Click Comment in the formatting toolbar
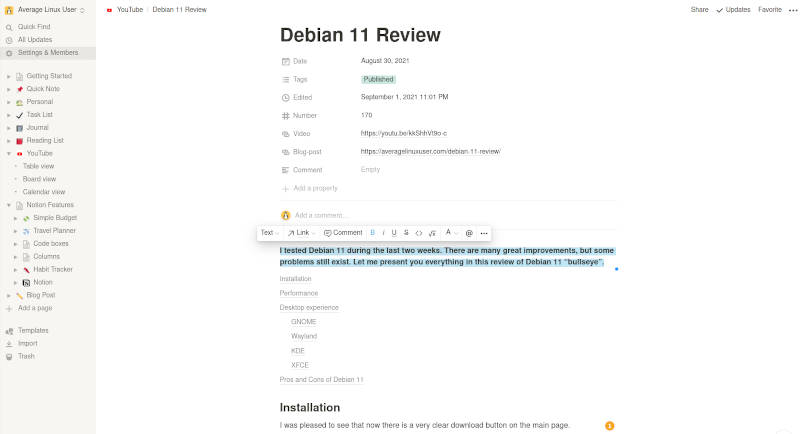Screen dimensions: 800x434 coord(343,233)
